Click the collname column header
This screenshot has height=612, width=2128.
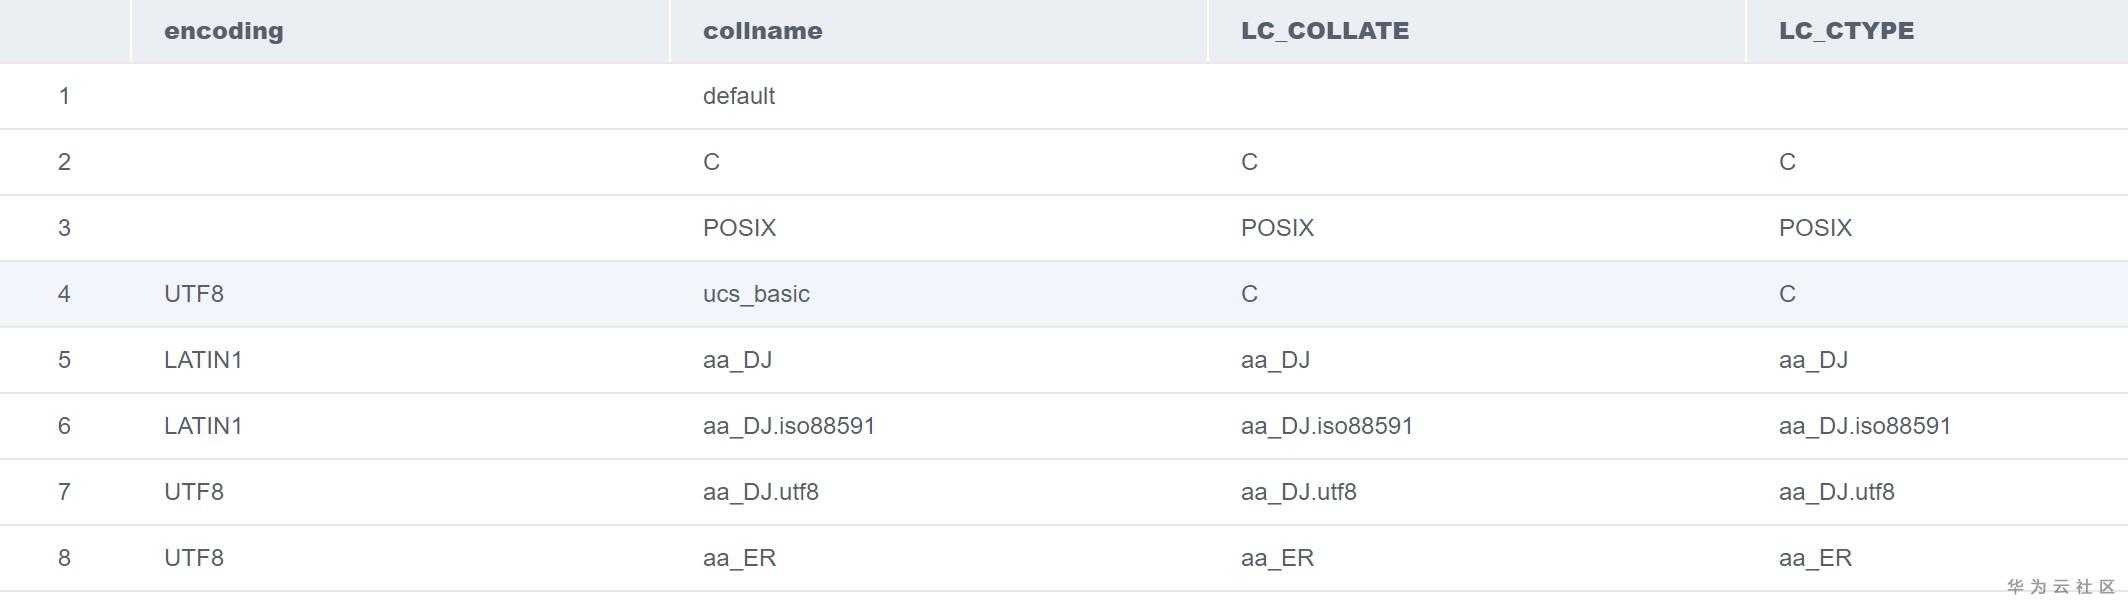pyautogui.click(x=762, y=31)
